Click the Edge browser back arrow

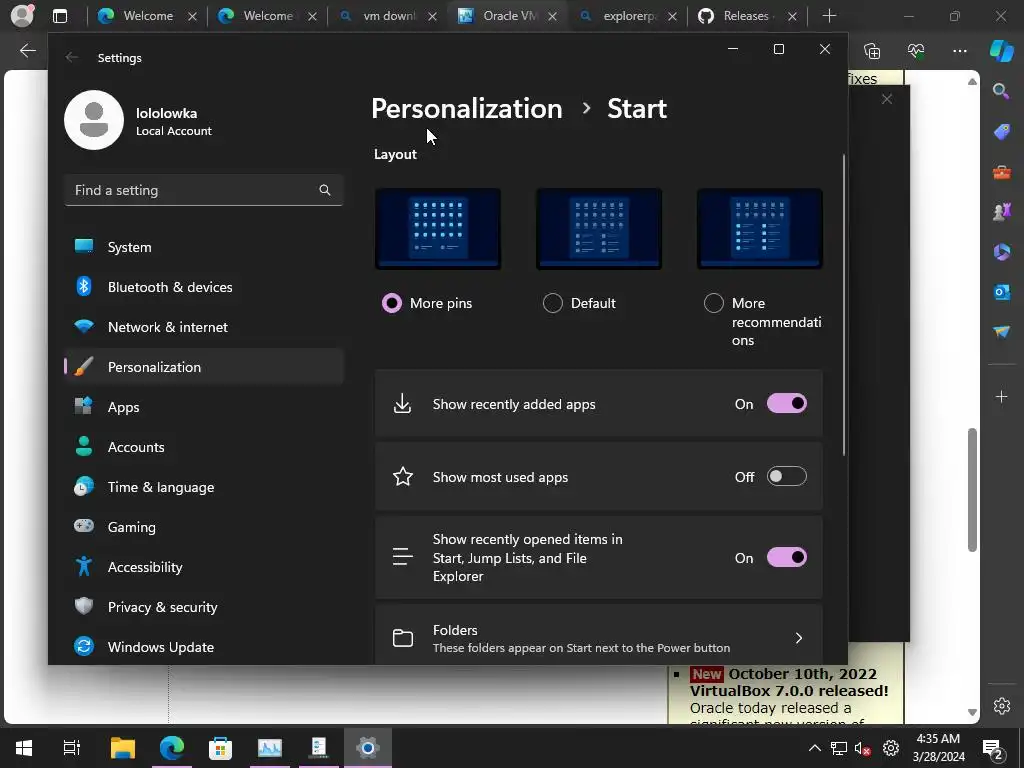[27, 50]
